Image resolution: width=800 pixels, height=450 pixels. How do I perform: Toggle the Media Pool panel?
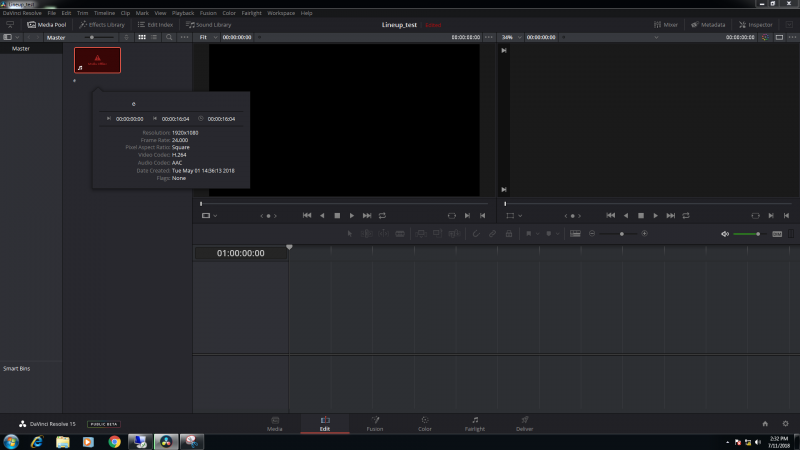point(46,24)
